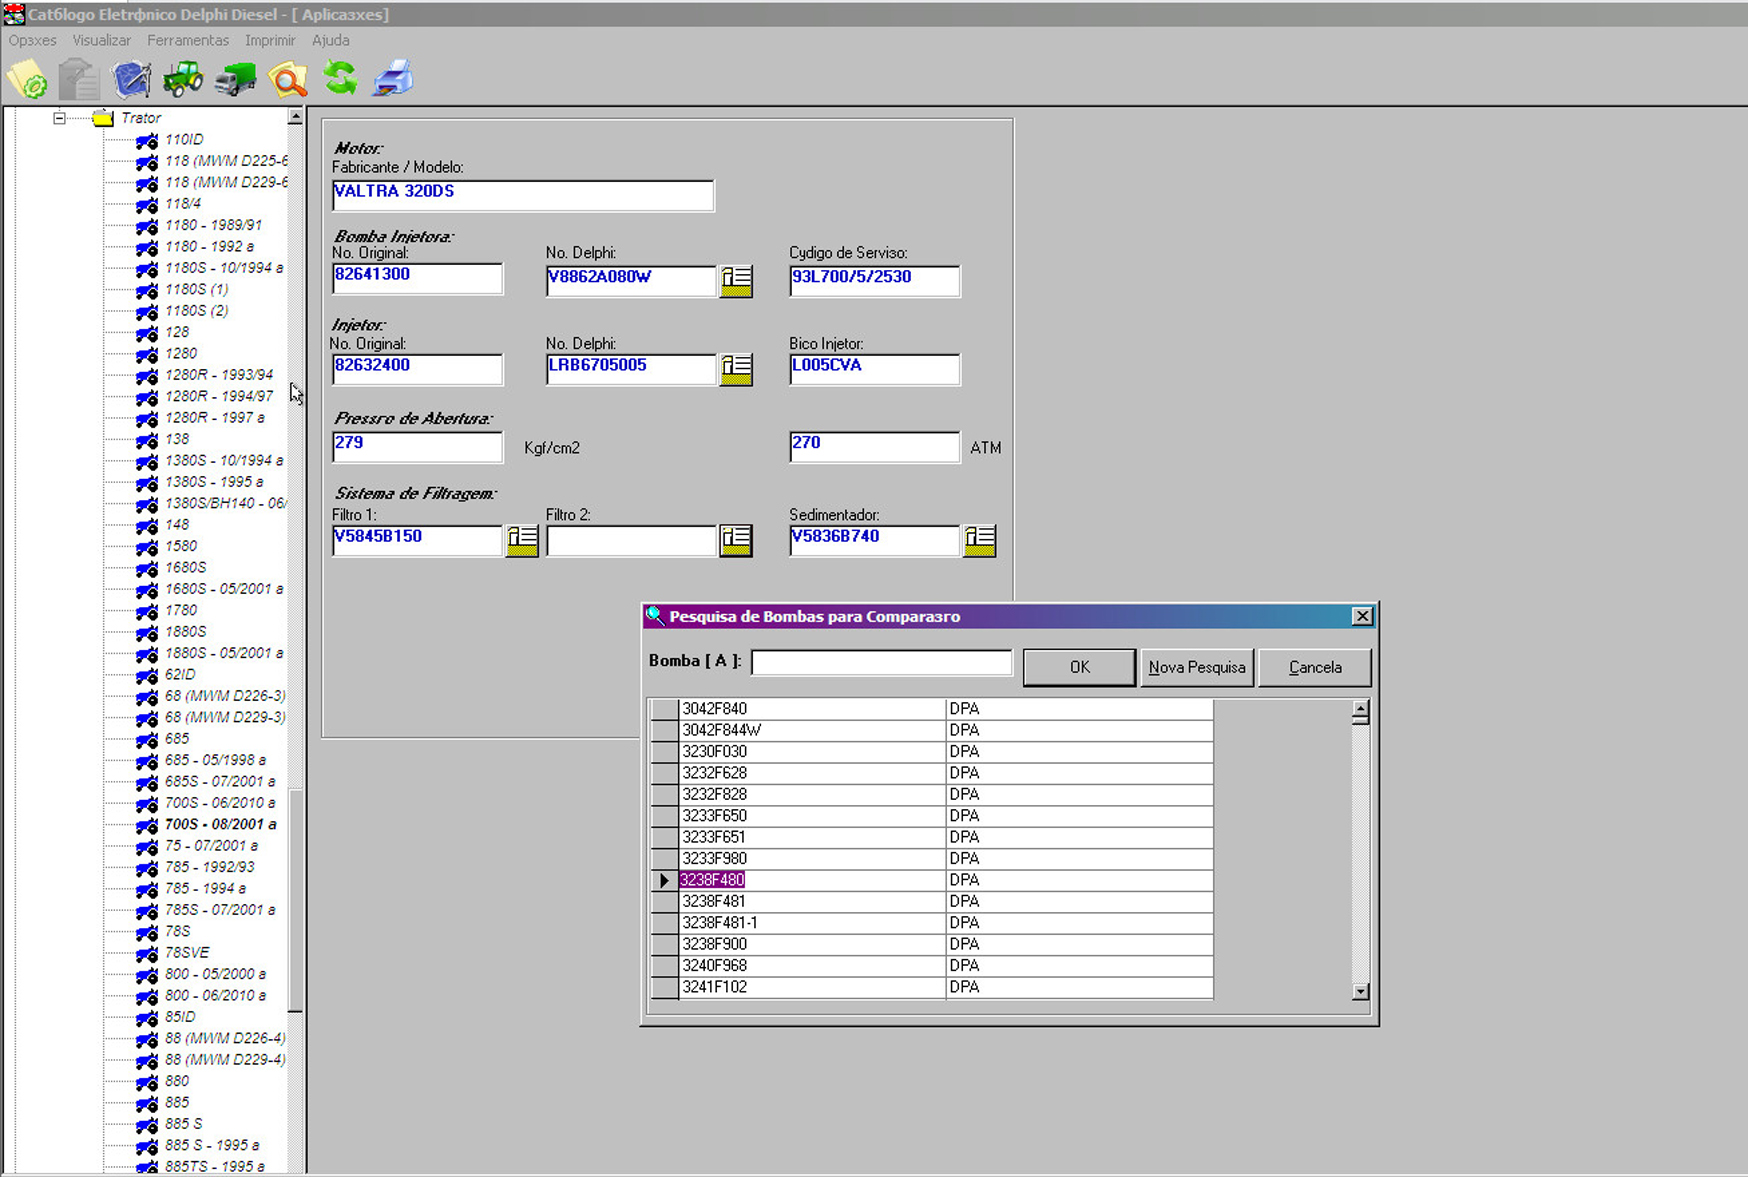Open details button next to Filtro 1

tap(521, 540)
